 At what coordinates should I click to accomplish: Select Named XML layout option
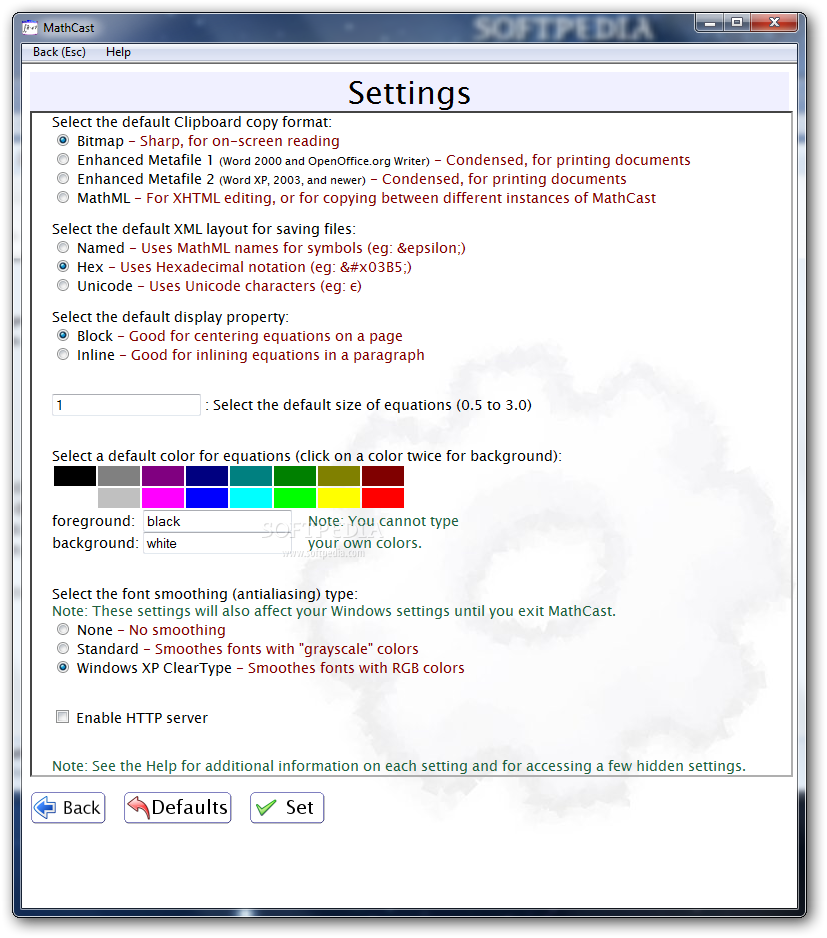click(x=63, y=248)
